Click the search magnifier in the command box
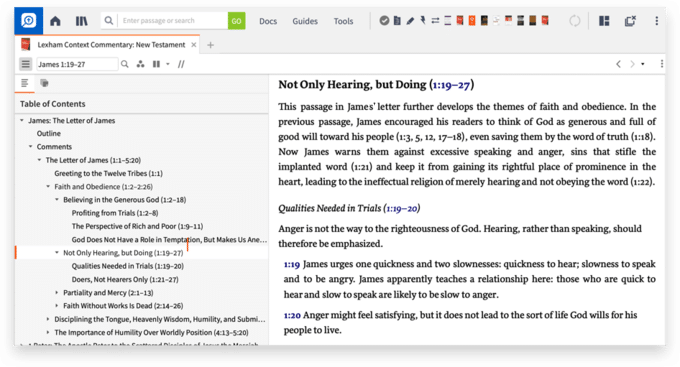Viewport: 680px width, 367px height. (x=109, y=20)
